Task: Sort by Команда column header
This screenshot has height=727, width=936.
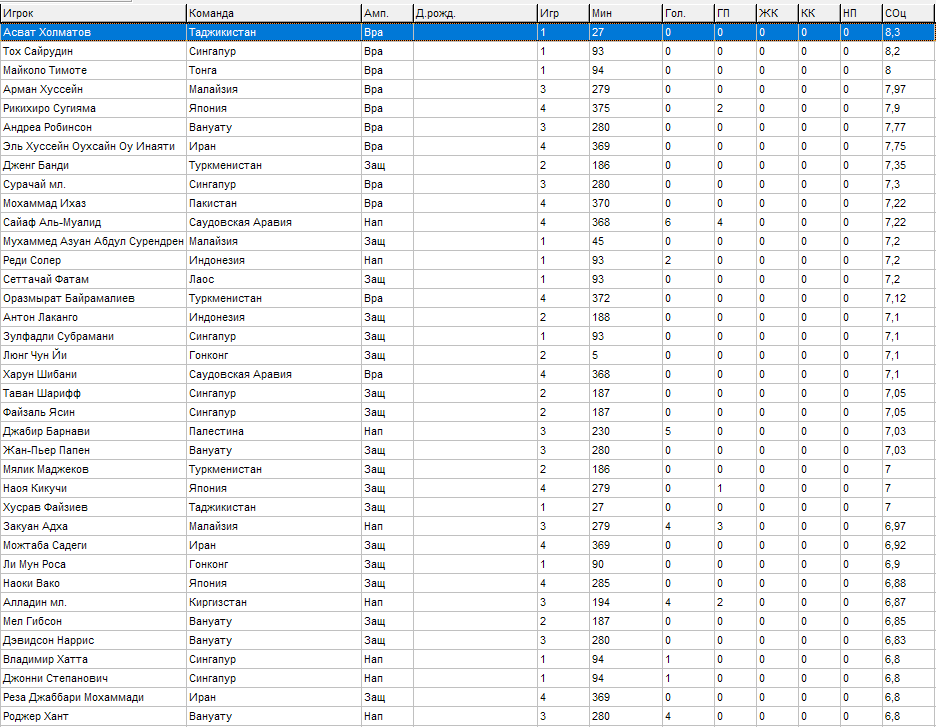Action: point(272,13)
